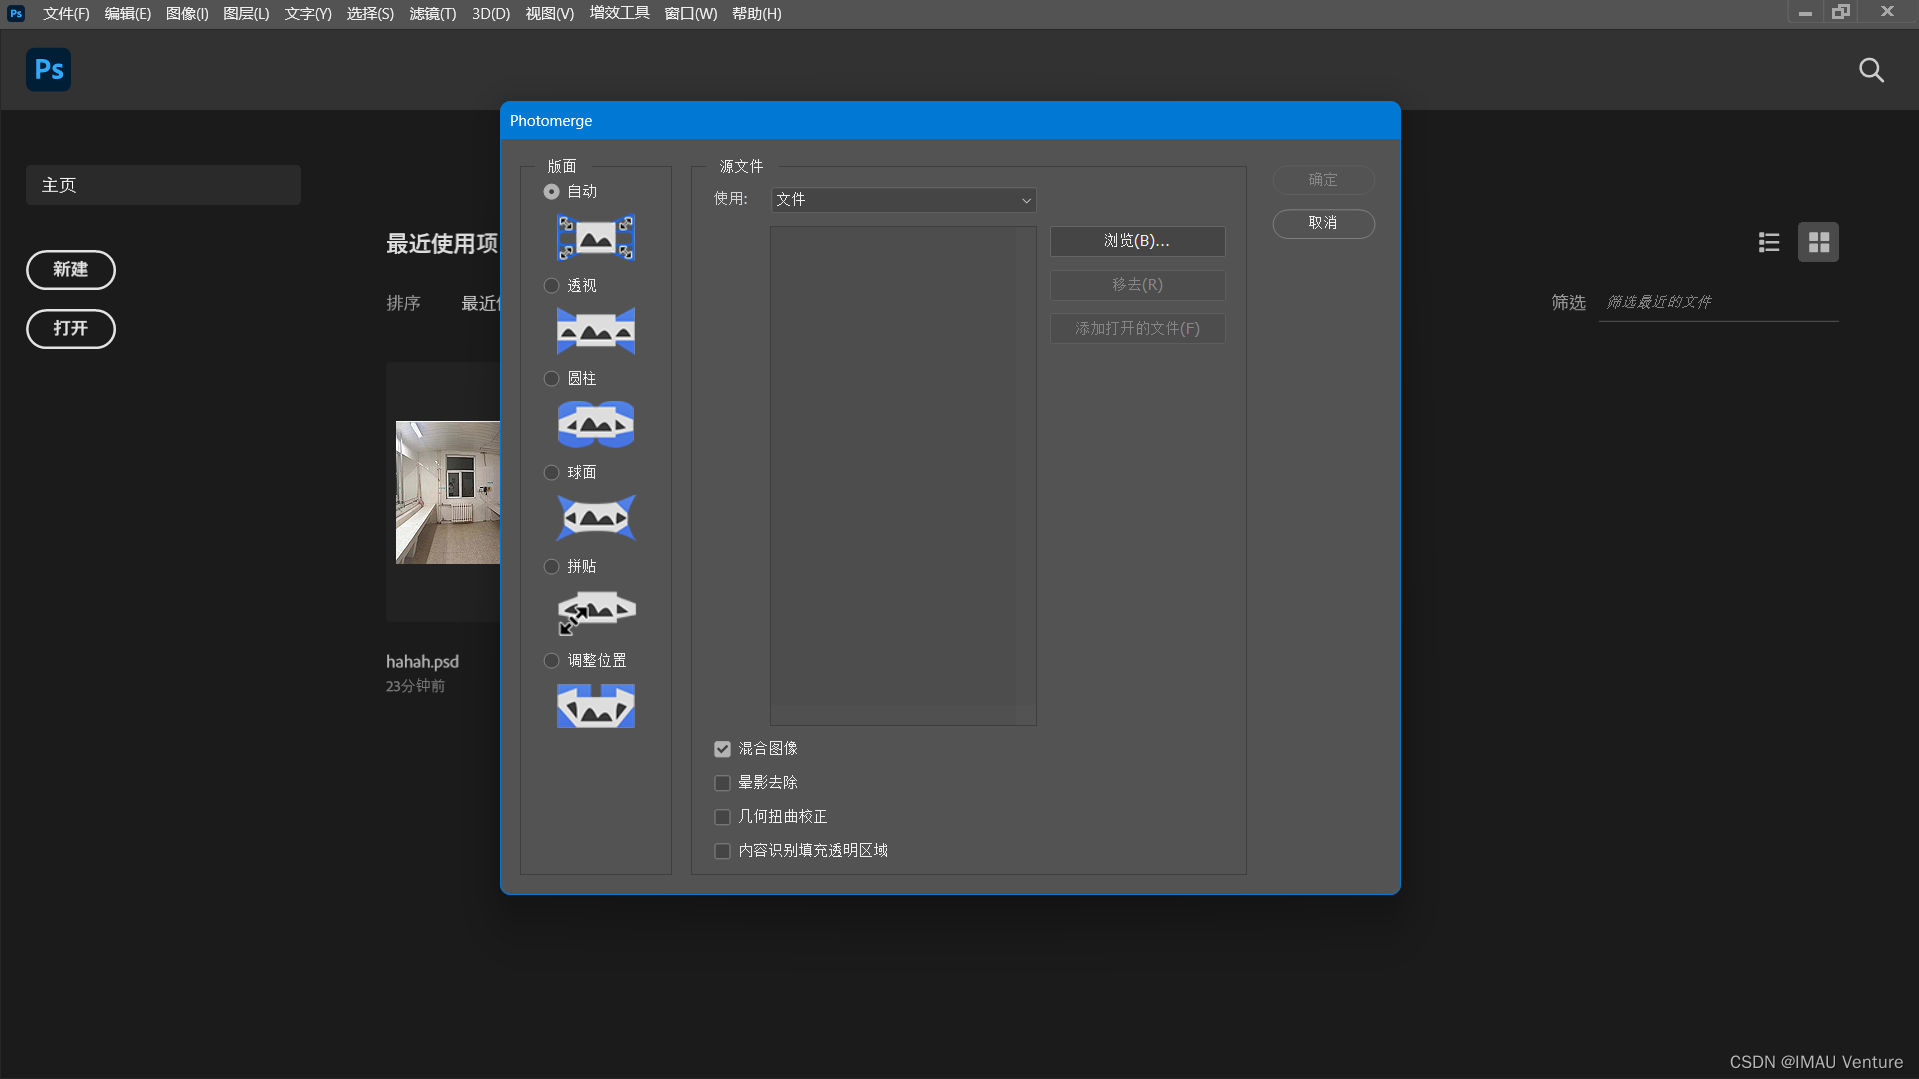Click the Photoshop home logo icon

click(48, 70)
